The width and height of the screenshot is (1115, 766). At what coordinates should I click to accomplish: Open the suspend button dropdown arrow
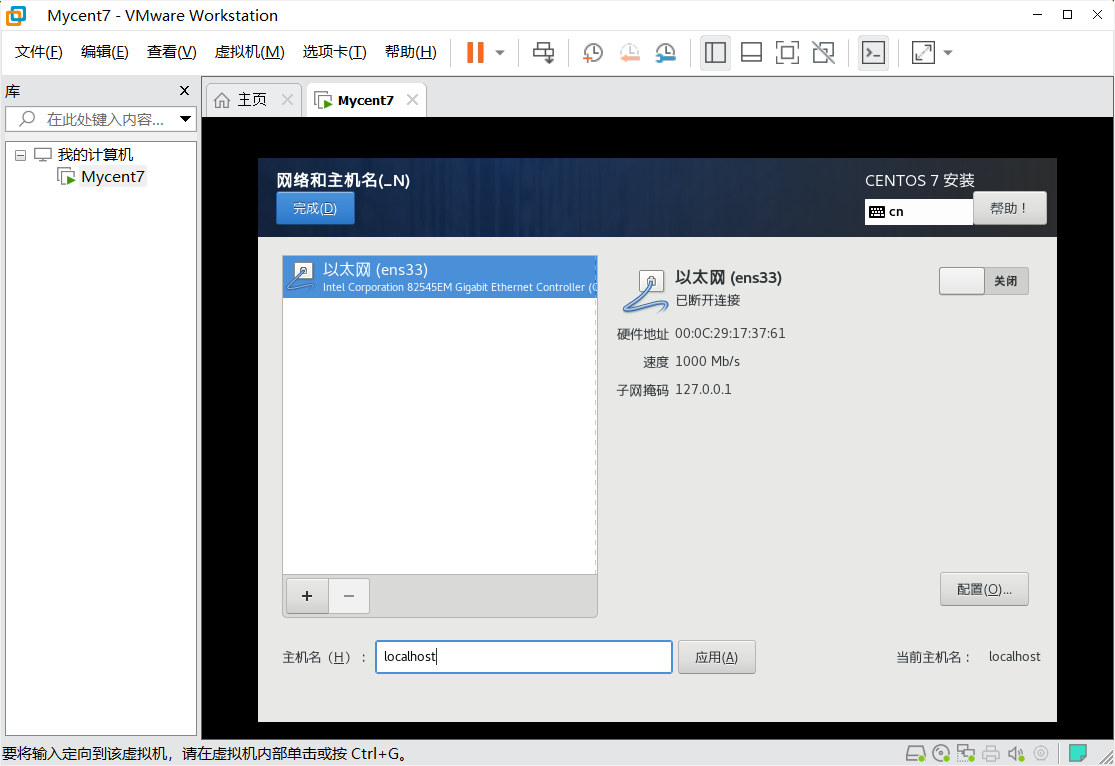(495, 52)
